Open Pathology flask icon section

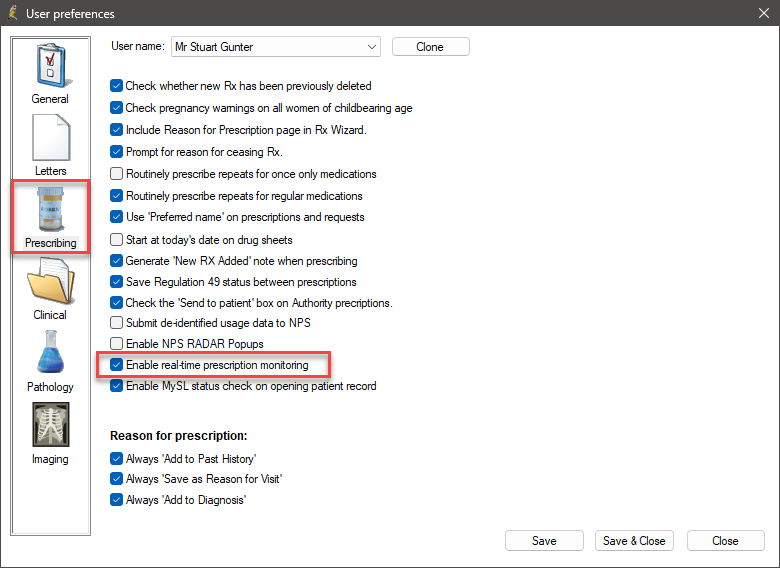coord(50,354)
